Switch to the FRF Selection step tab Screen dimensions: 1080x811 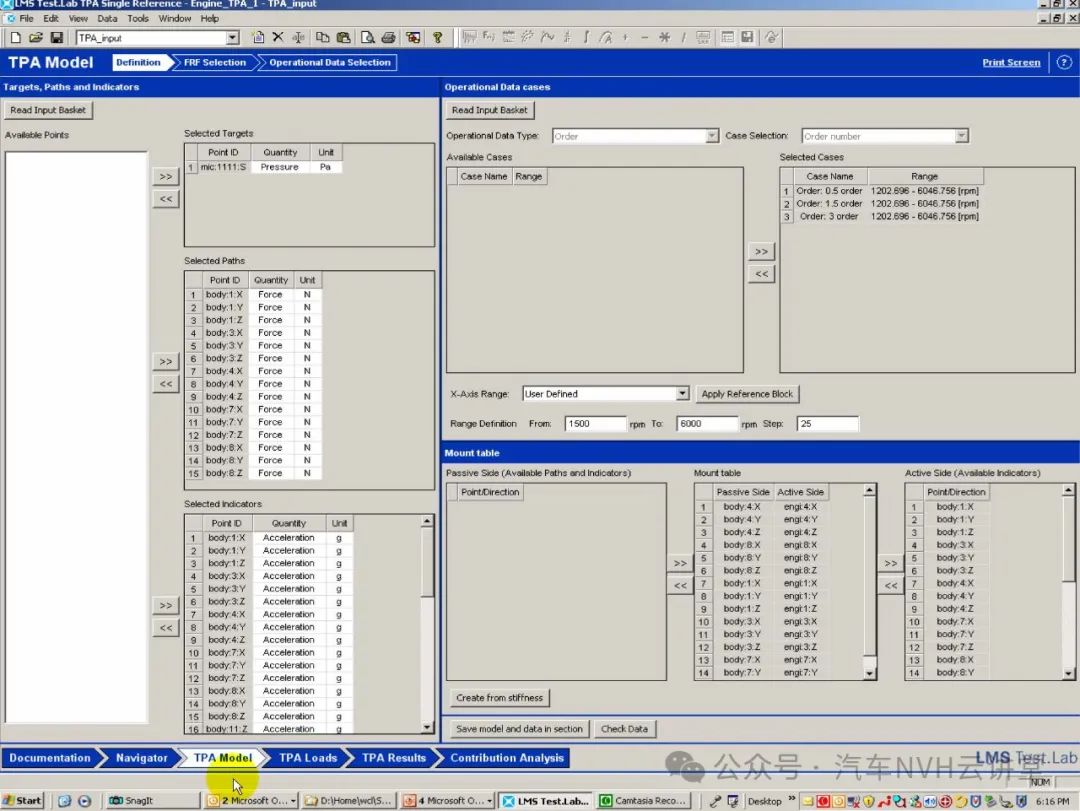coord(214,62)
